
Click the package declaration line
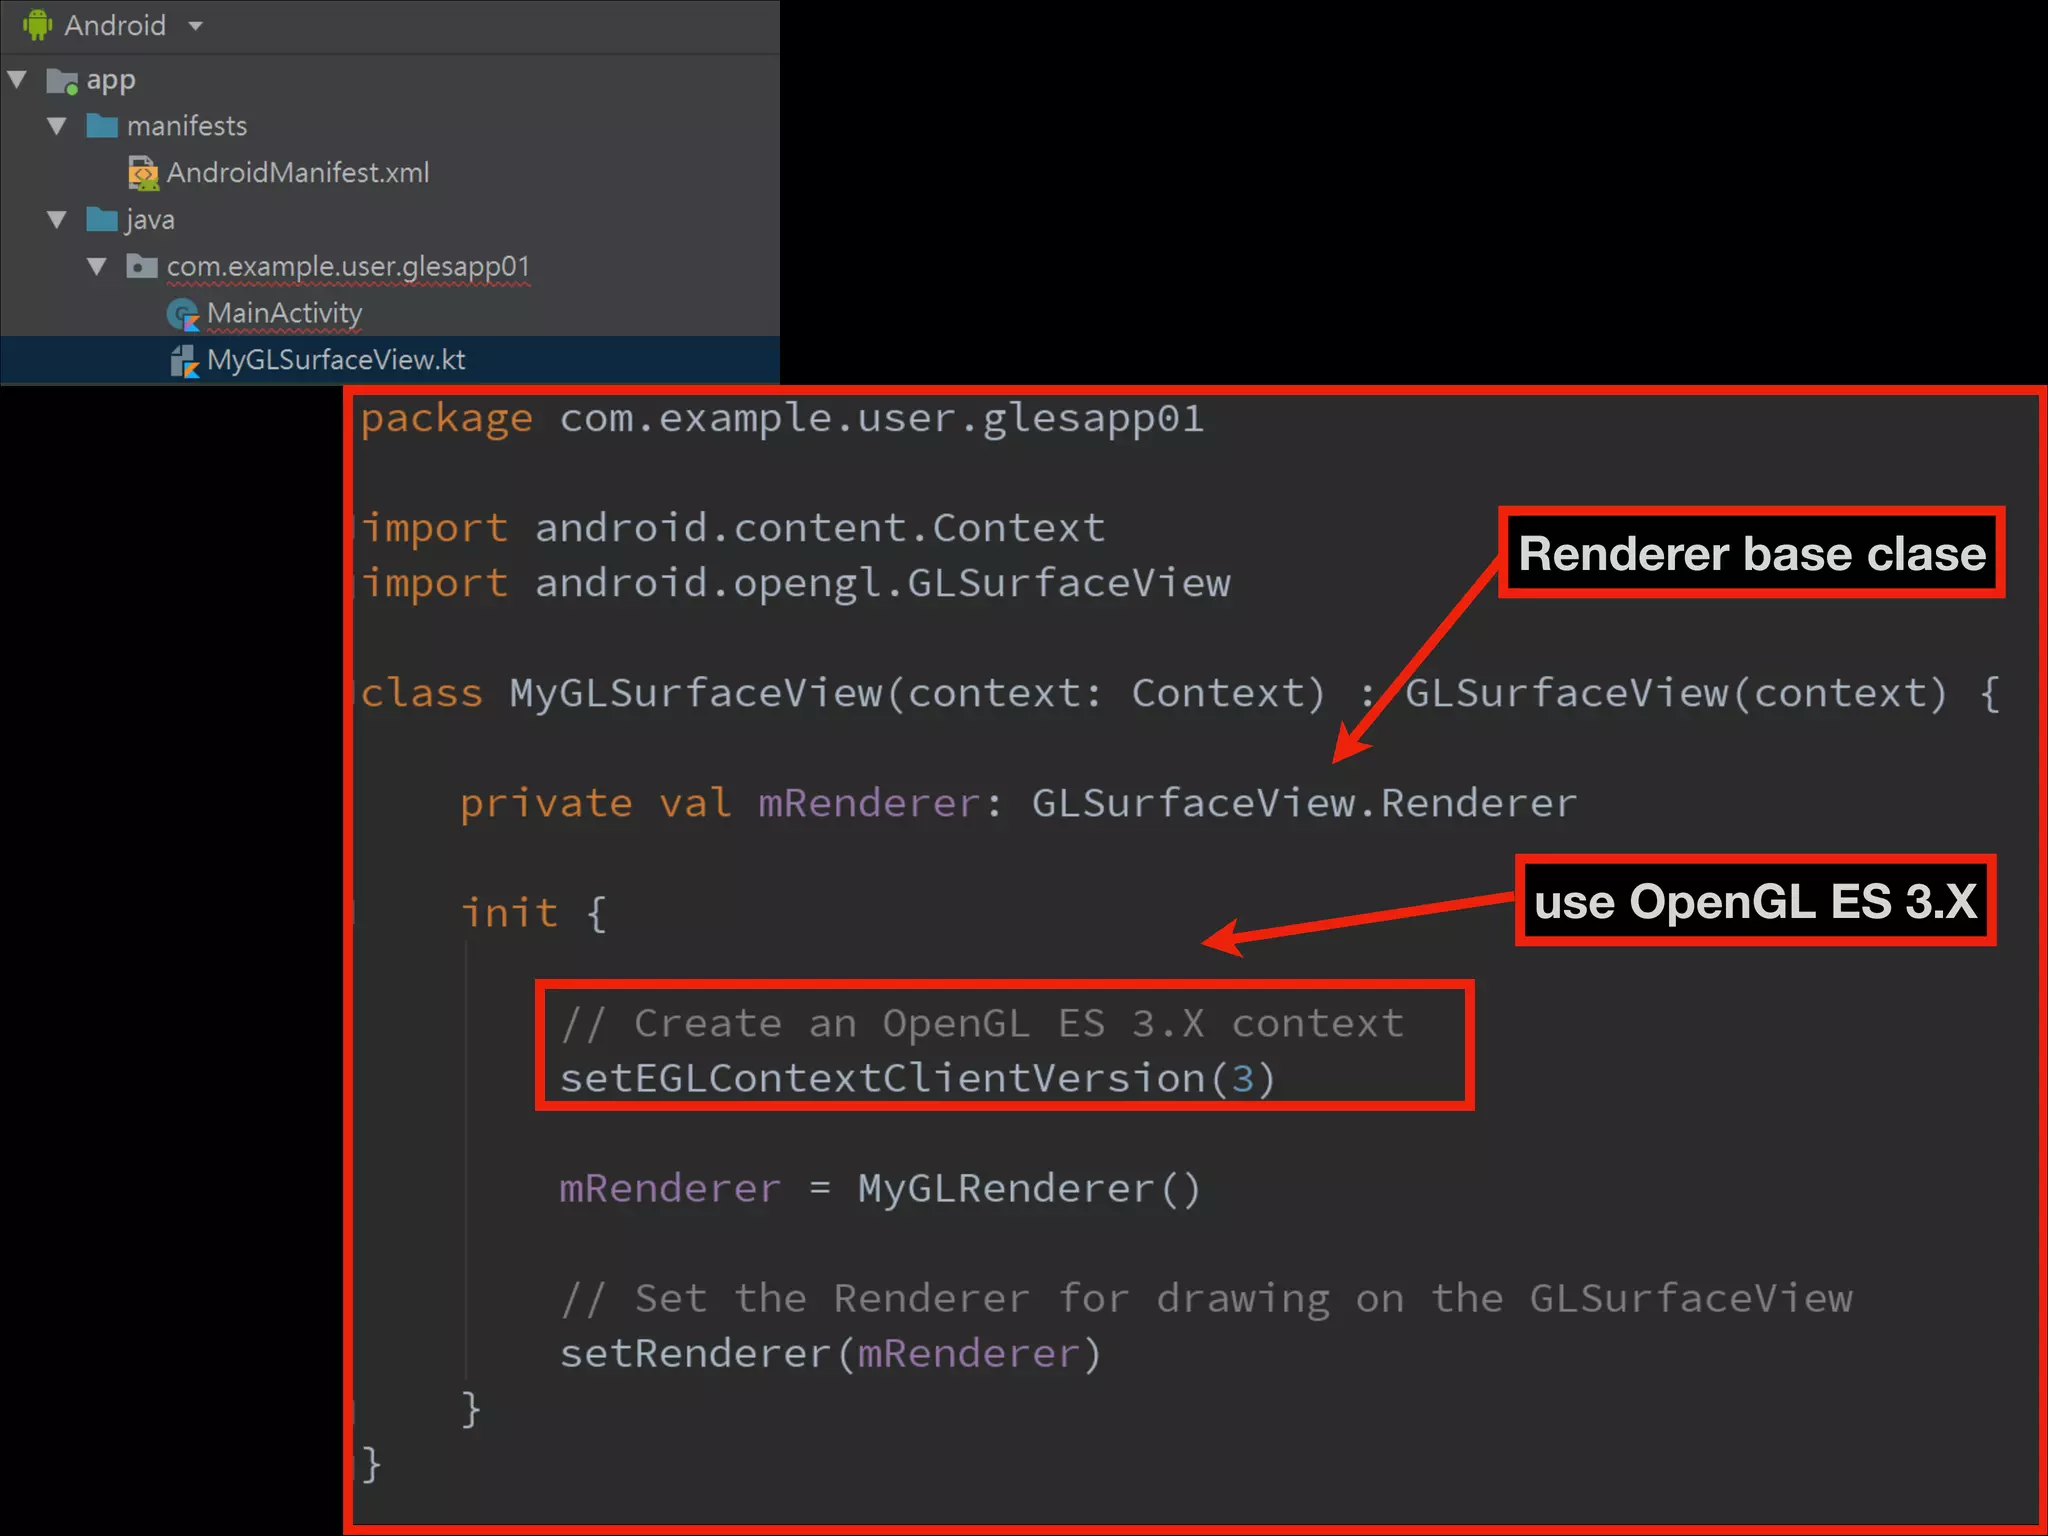pos(782,419)
